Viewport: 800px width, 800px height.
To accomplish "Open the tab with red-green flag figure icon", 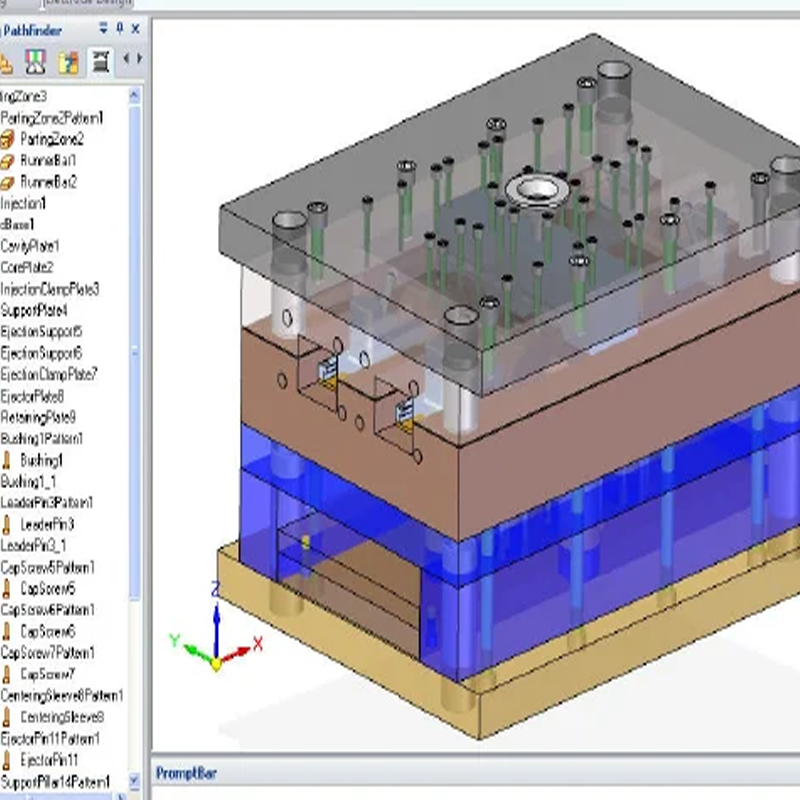I will (36, 62).
